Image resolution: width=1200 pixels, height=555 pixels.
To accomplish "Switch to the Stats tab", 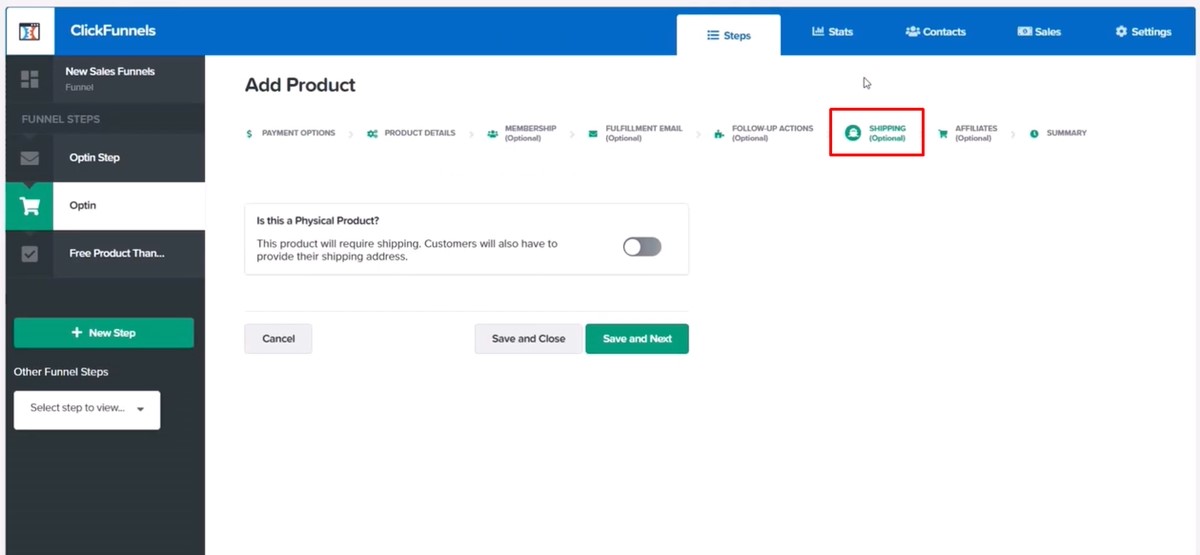I will pyautogui.click(x=832, y=32).
